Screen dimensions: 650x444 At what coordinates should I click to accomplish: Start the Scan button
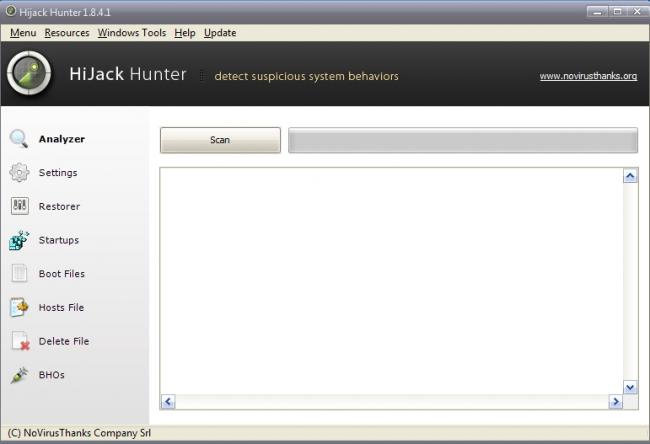220,140
